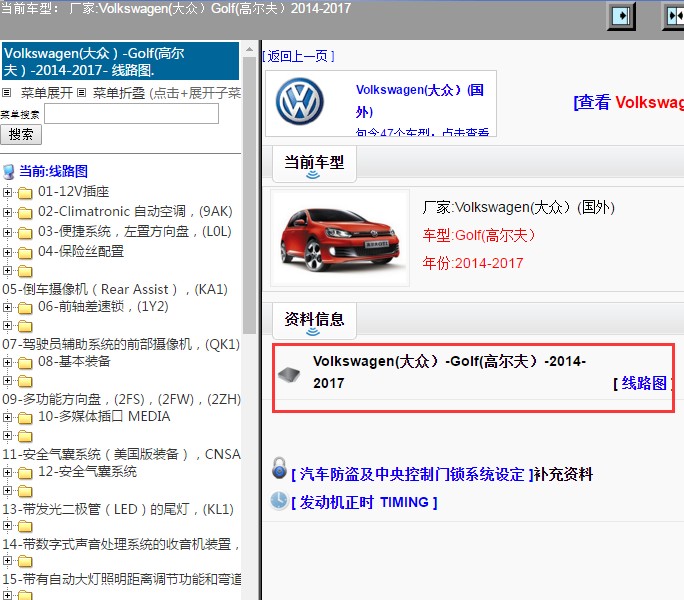
Task: Click the 车型:Golf(高尔夫) red text
Action: [479, 236]
